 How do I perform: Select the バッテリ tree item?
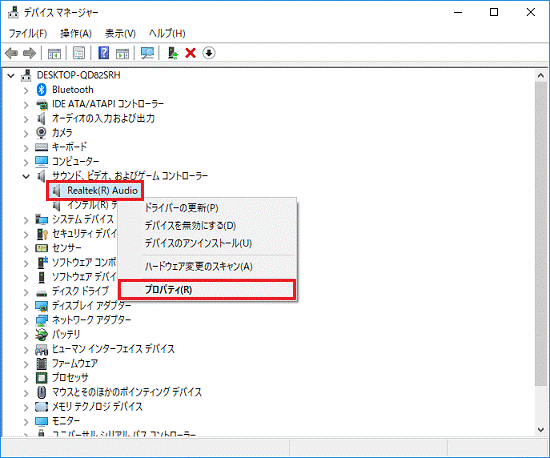(x=66, y=335)
